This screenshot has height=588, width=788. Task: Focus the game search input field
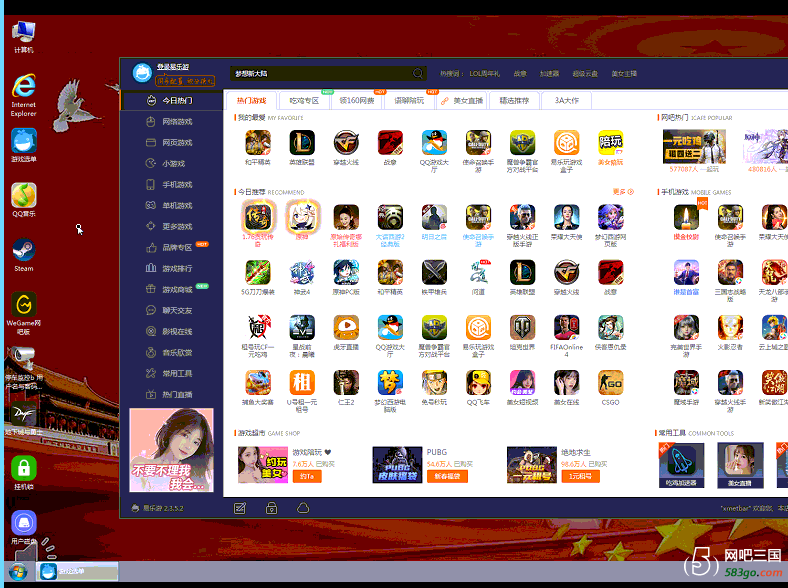322,73
